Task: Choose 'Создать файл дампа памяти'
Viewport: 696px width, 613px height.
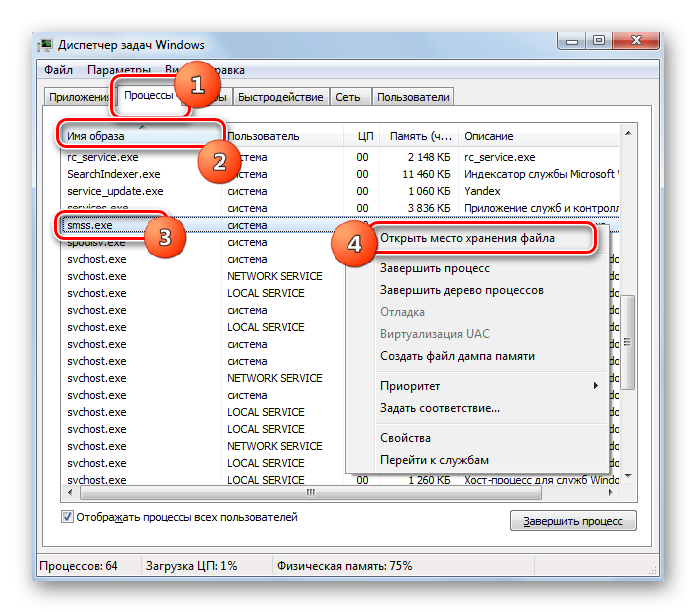Action: coord(457,356)
